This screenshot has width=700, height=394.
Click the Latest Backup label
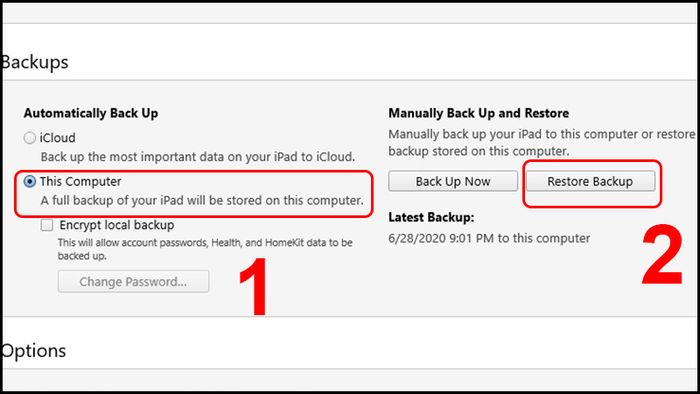[431, 217]
